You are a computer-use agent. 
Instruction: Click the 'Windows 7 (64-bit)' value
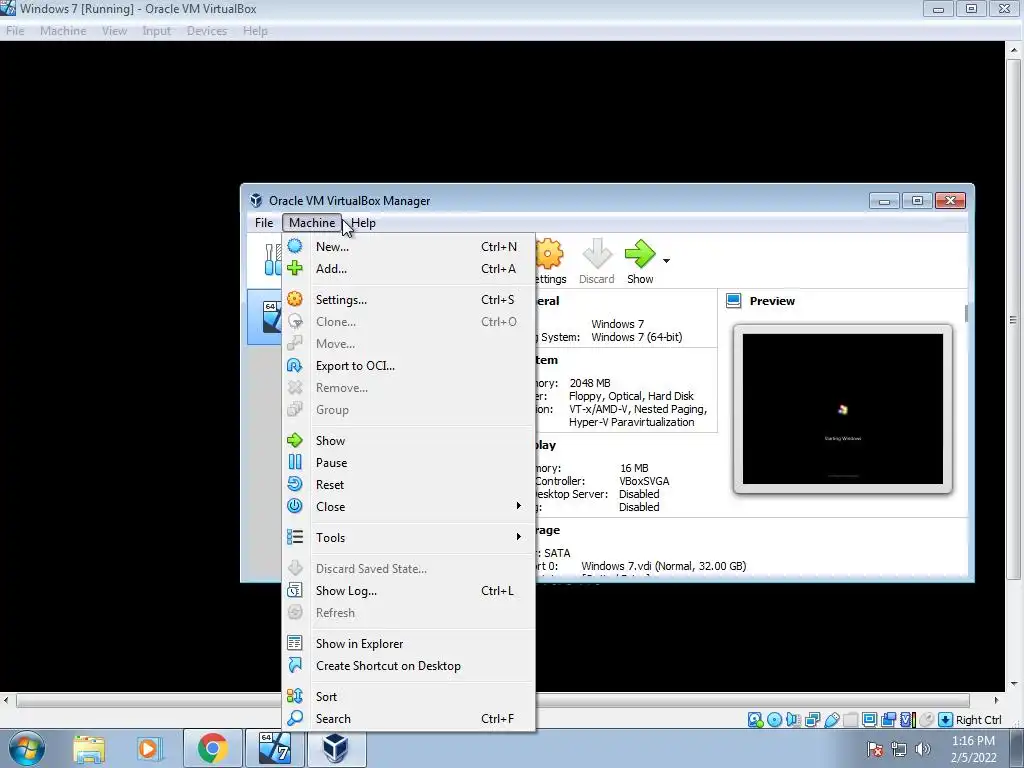coord(637,337)
